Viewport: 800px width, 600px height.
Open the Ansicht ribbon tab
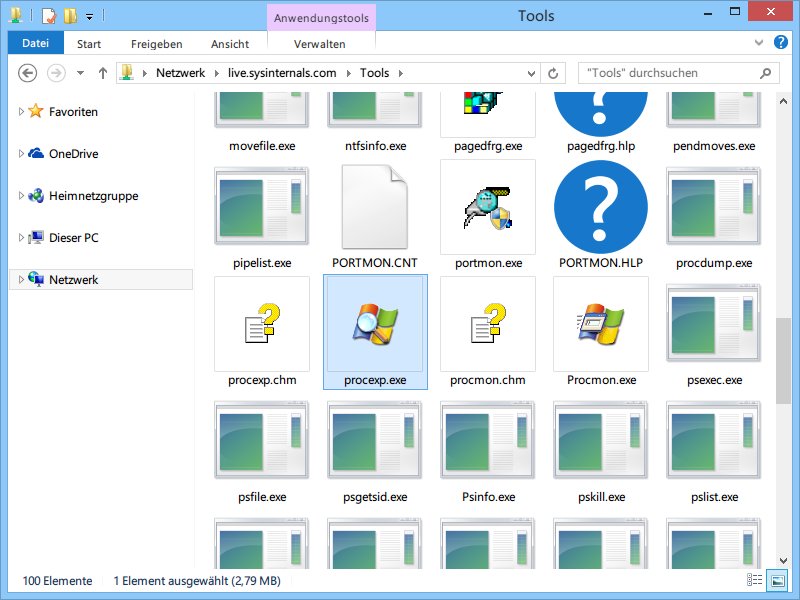[230, 44]
